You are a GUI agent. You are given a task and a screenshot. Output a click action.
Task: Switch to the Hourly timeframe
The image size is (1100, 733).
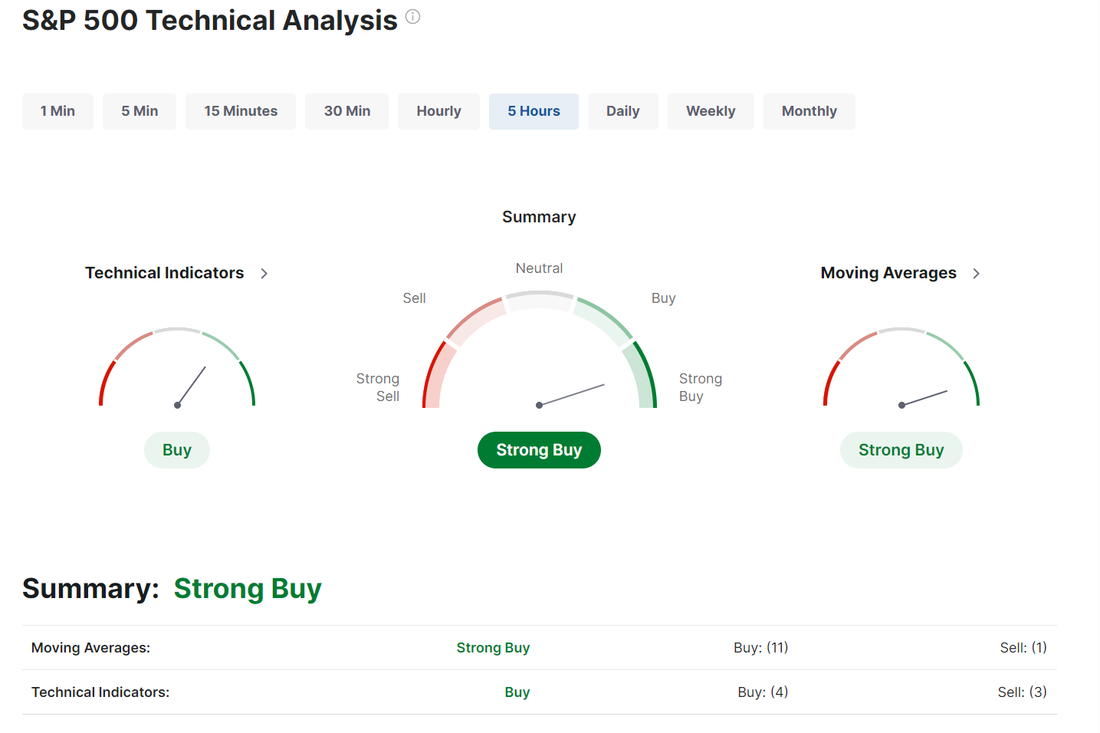[438, 112]
